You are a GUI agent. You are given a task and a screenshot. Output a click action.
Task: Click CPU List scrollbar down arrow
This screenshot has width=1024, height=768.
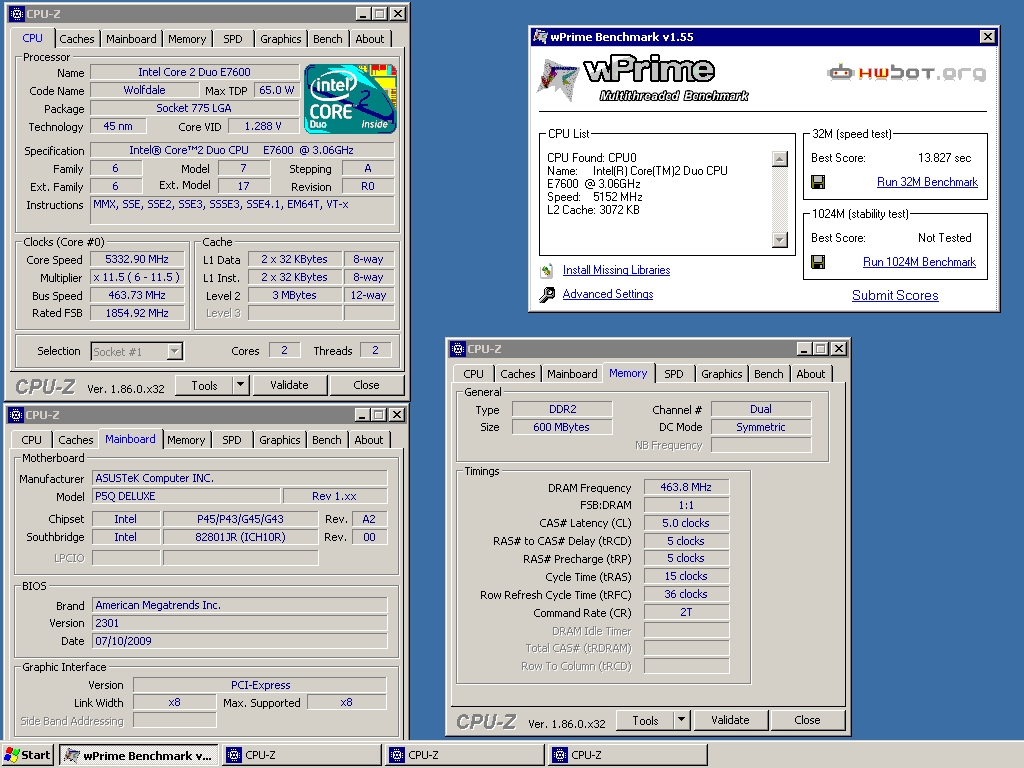pos(780,240)
